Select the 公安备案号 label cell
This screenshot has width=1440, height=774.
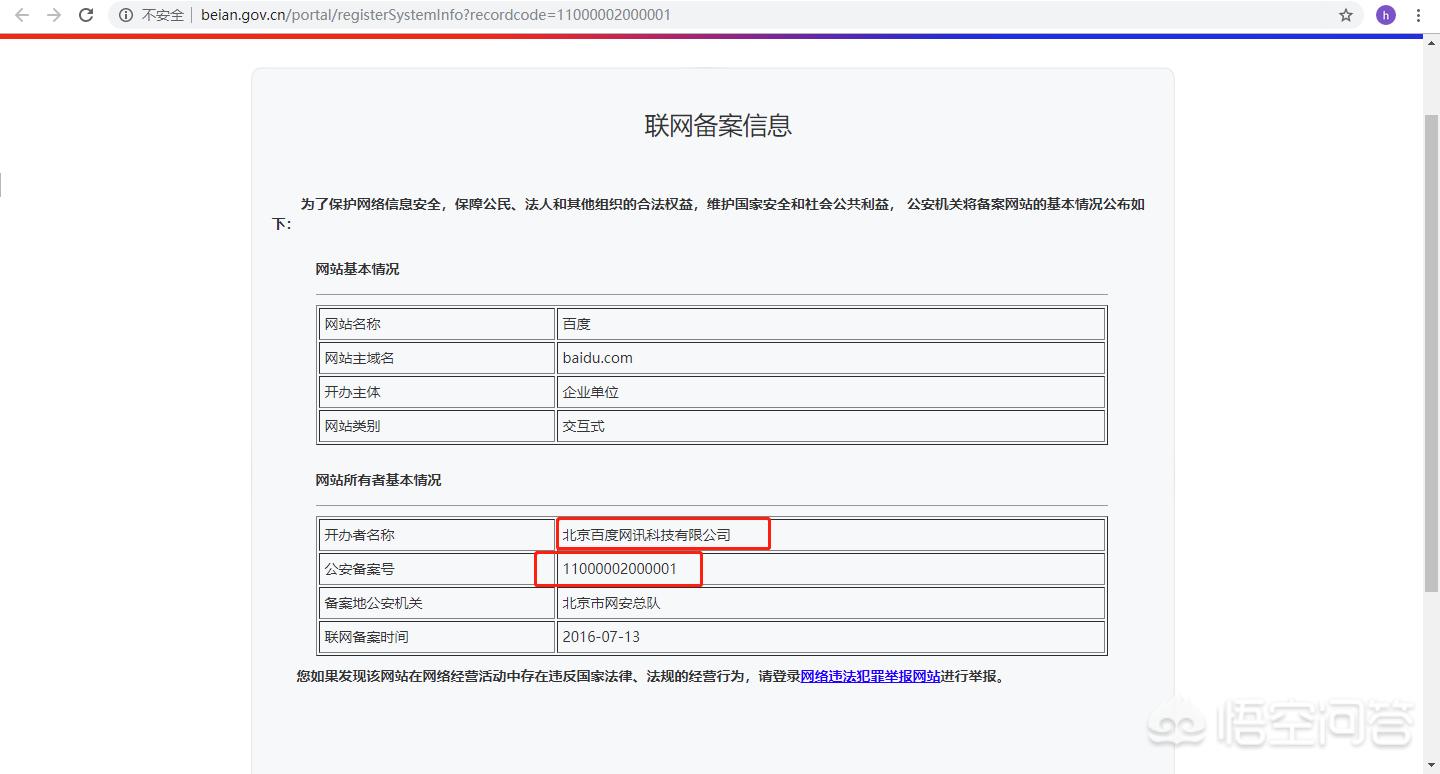coord(437,569)
